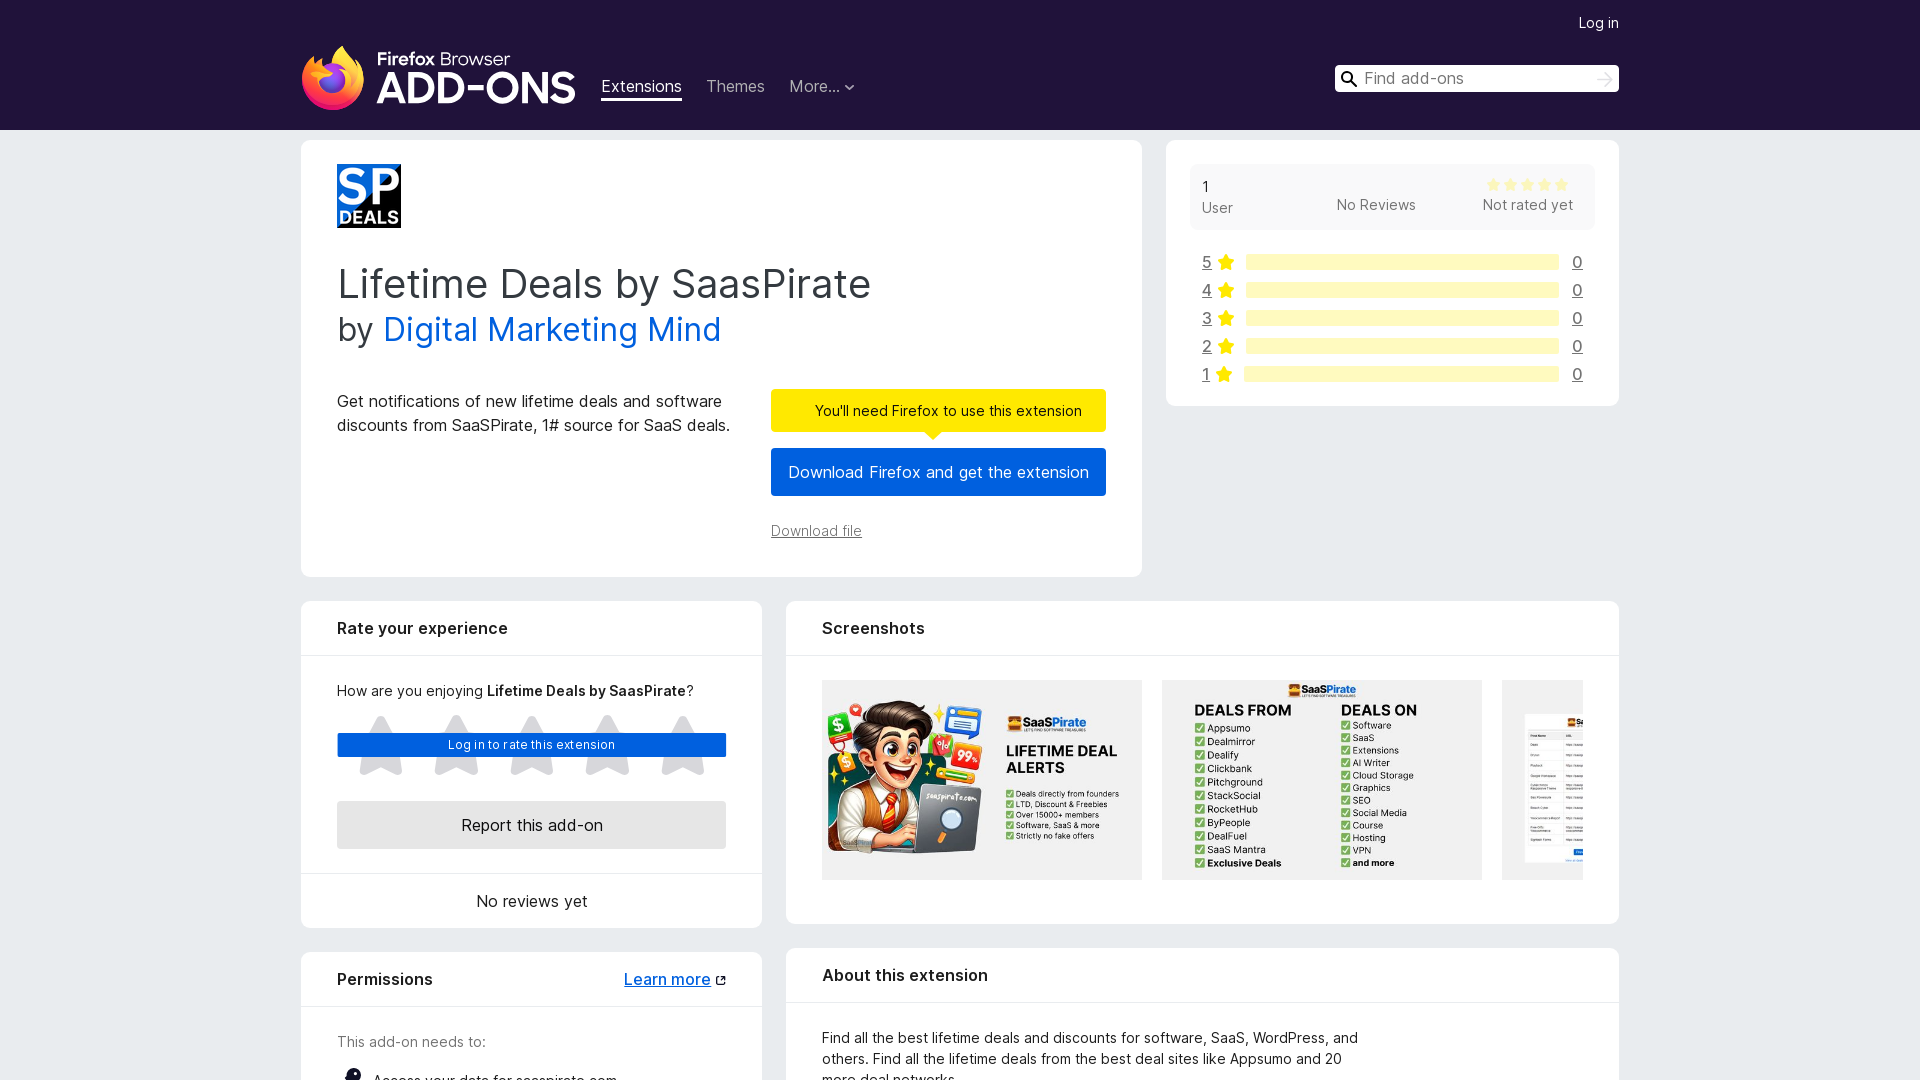This screenshot has width=1920, height=1080.
Task: Click the number 3 link in ratings
Action: click(x=1207, y=318)
